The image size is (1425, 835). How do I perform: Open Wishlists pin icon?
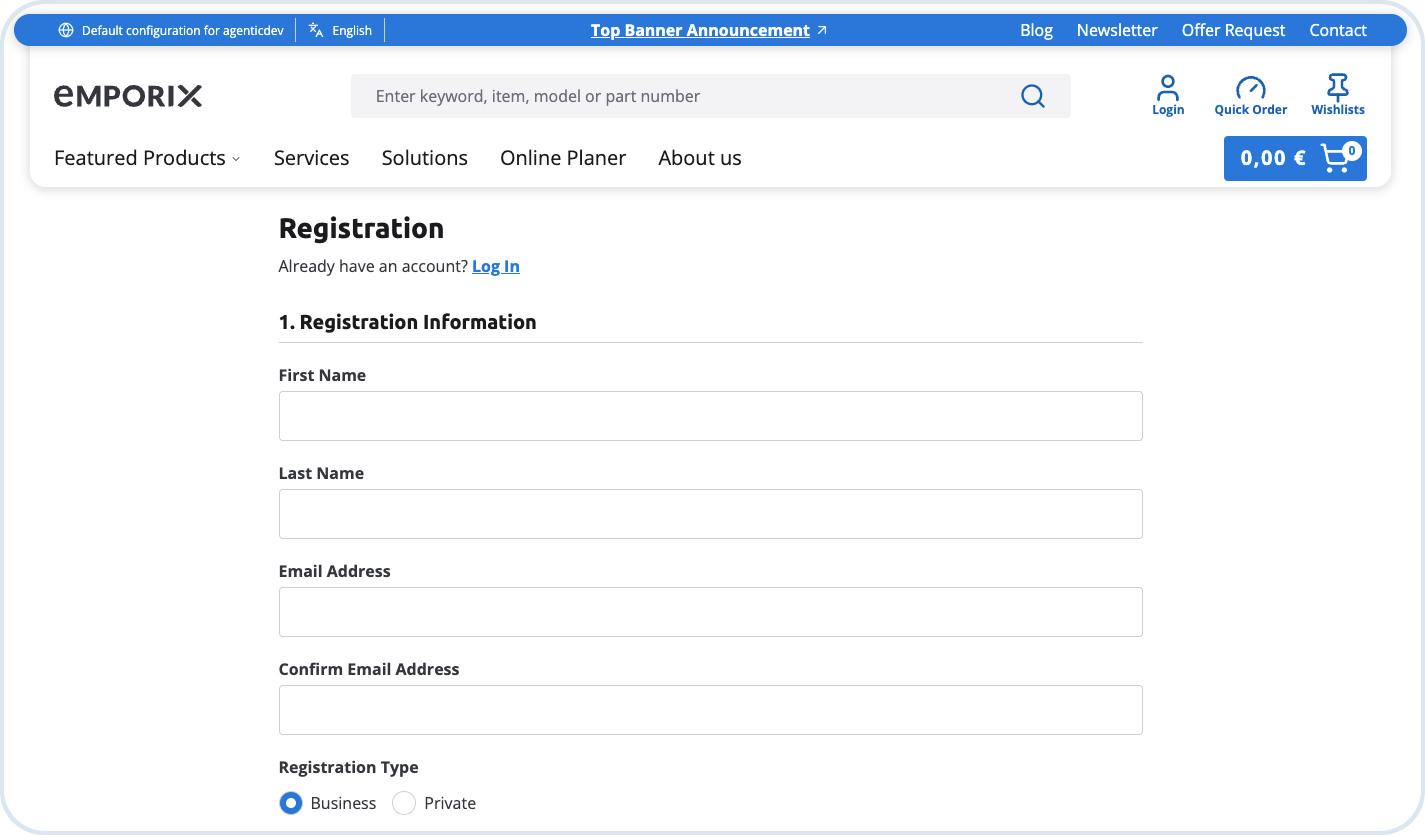1337,88
